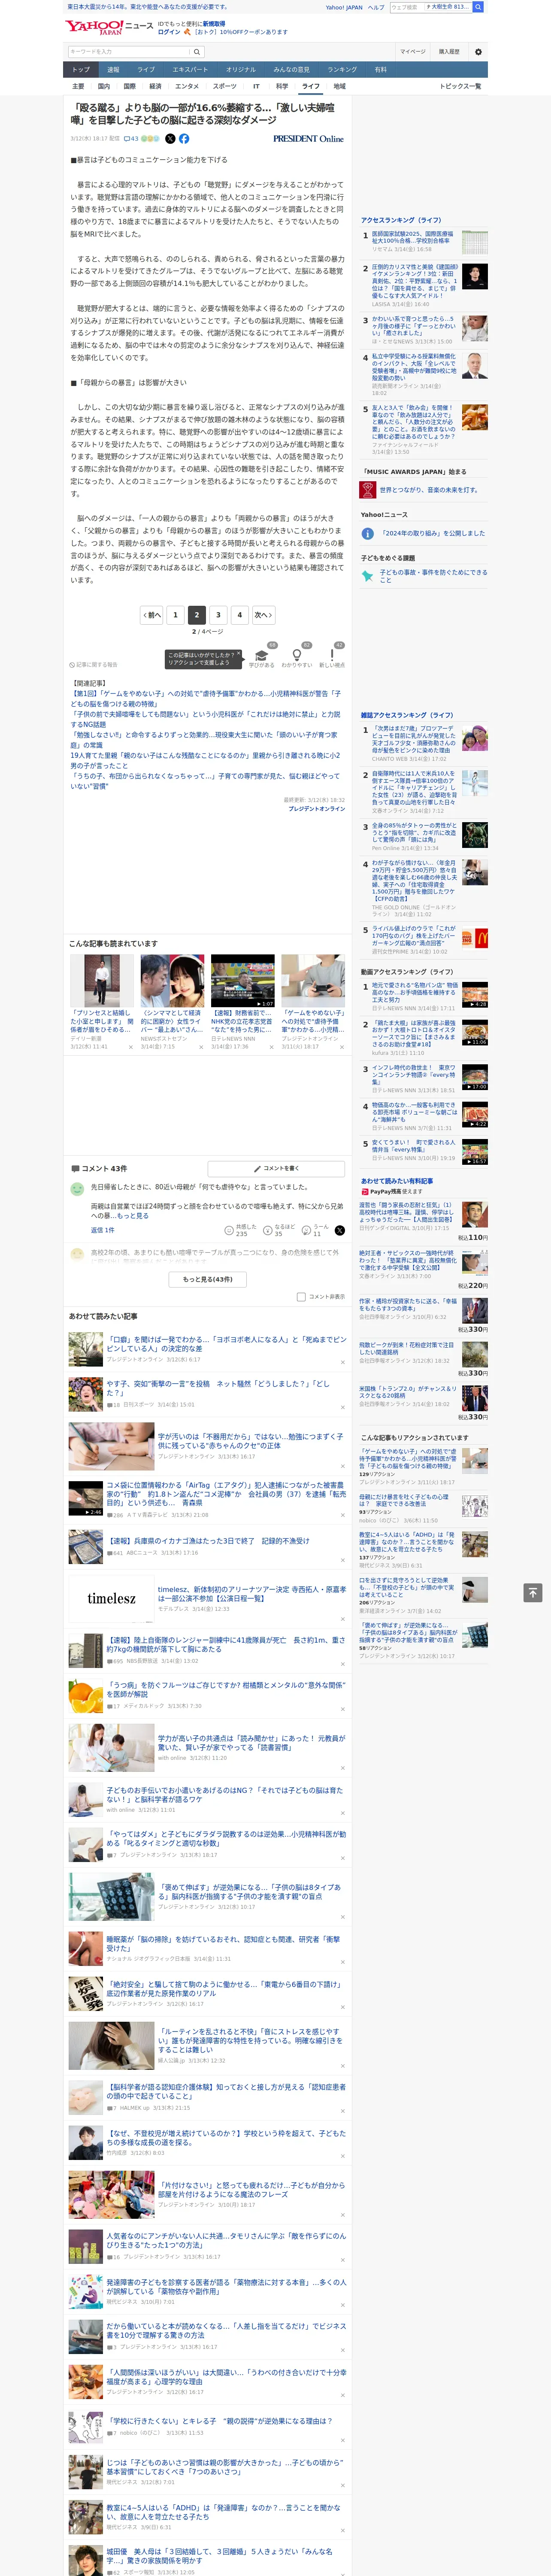Click the blue search magnifier button
This screenshot has width=551, height=2576.
pyautogui.click(x=478, y=7)
